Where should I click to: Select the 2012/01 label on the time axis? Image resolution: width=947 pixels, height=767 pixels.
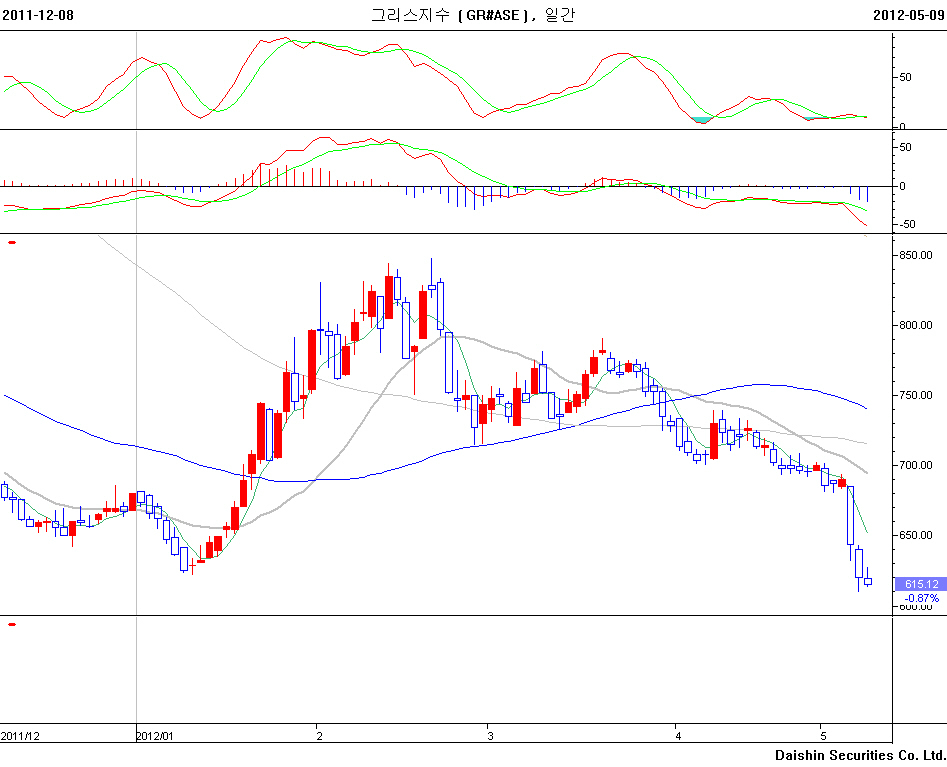[154, 736]
